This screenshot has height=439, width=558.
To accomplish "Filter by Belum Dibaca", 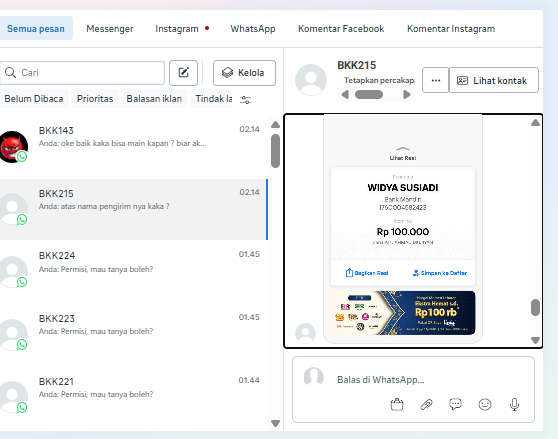I will (x=33, y=99).
